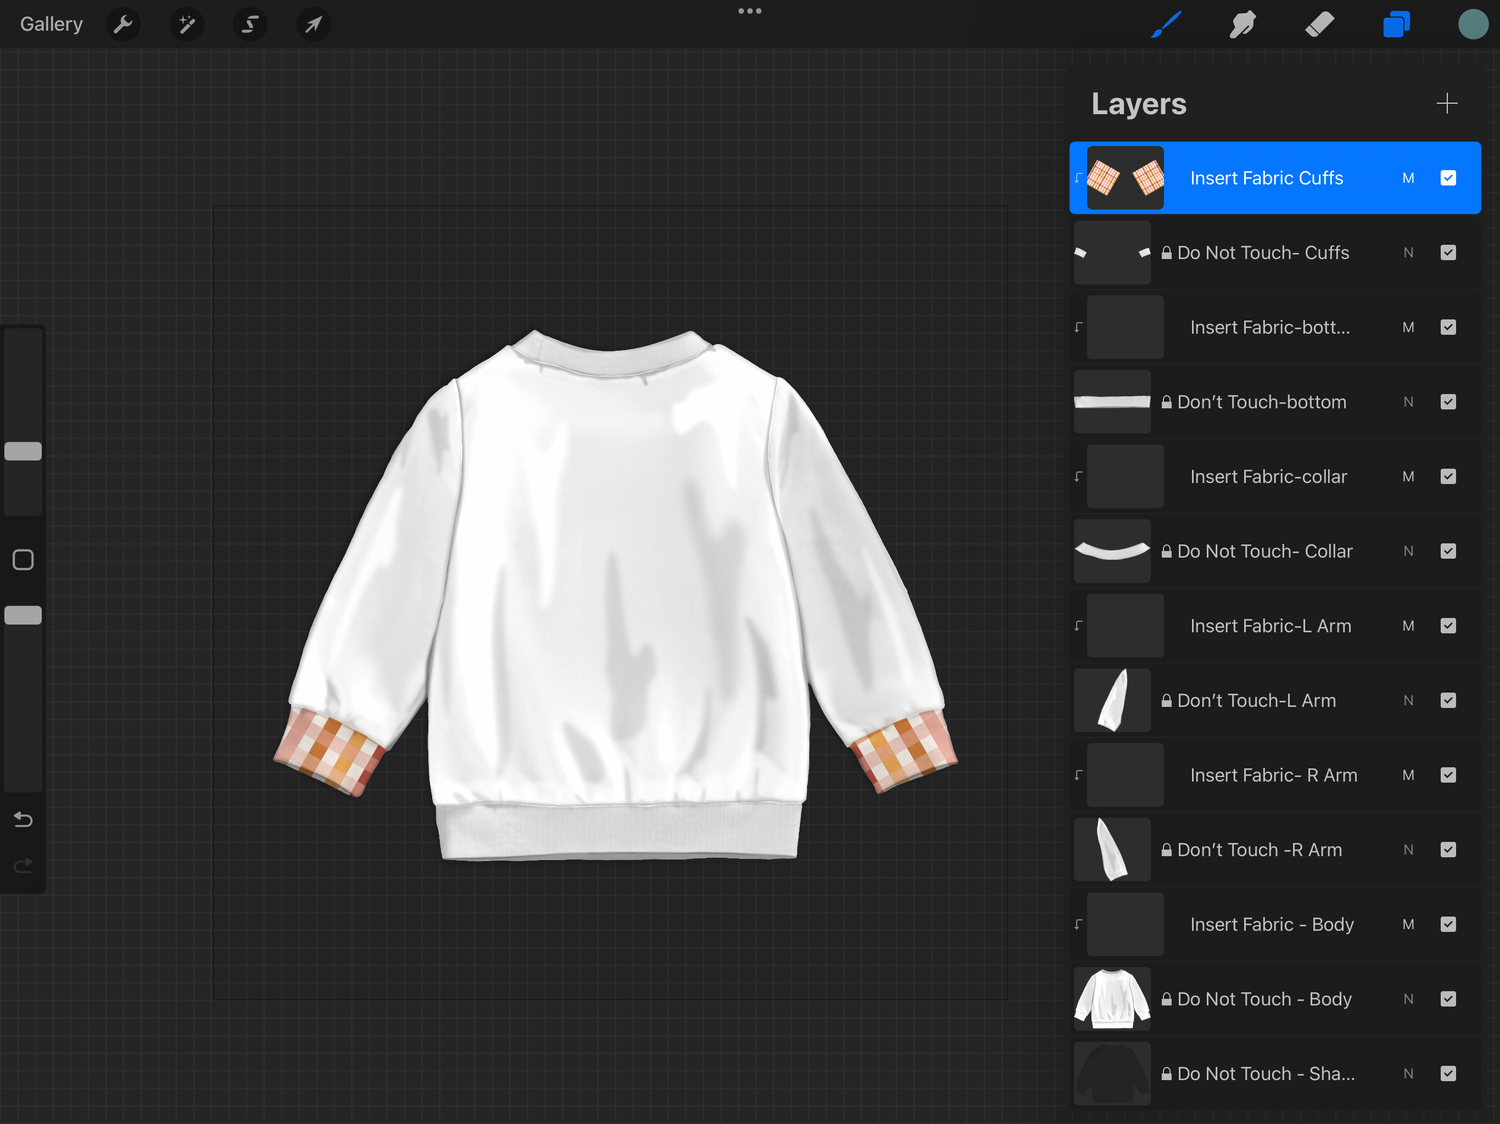The image size is (1500, 1124).
Task: Close the Layers panel via Layers icon
Action: tap(1396, 24)
